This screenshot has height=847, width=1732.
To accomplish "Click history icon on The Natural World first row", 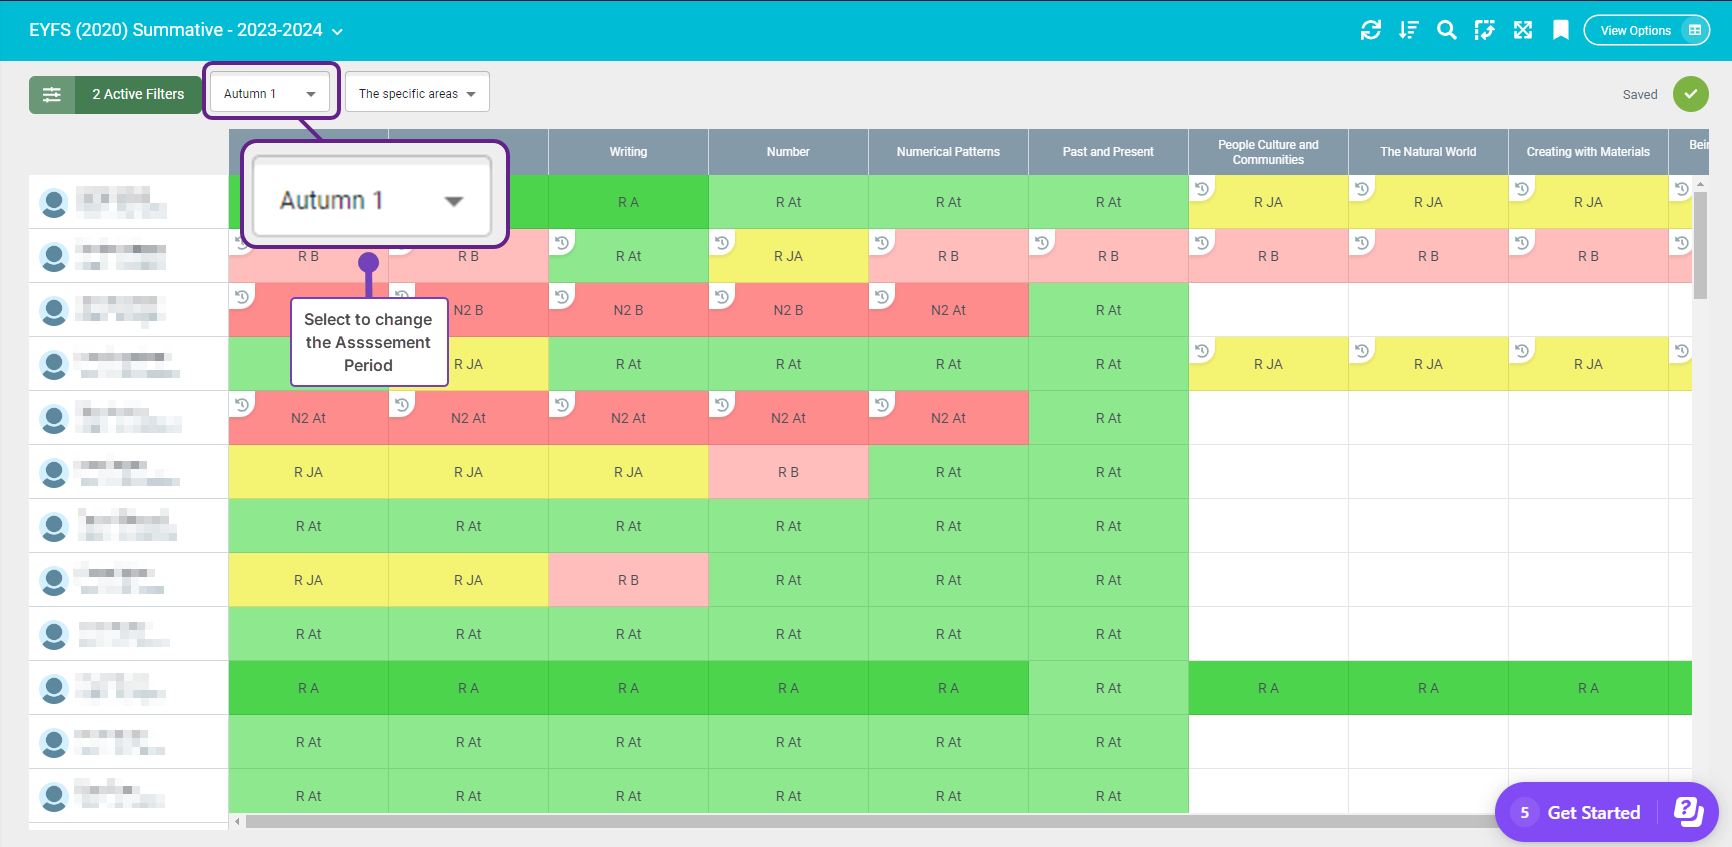I will pyautogui.click(x=1362, y=188).
